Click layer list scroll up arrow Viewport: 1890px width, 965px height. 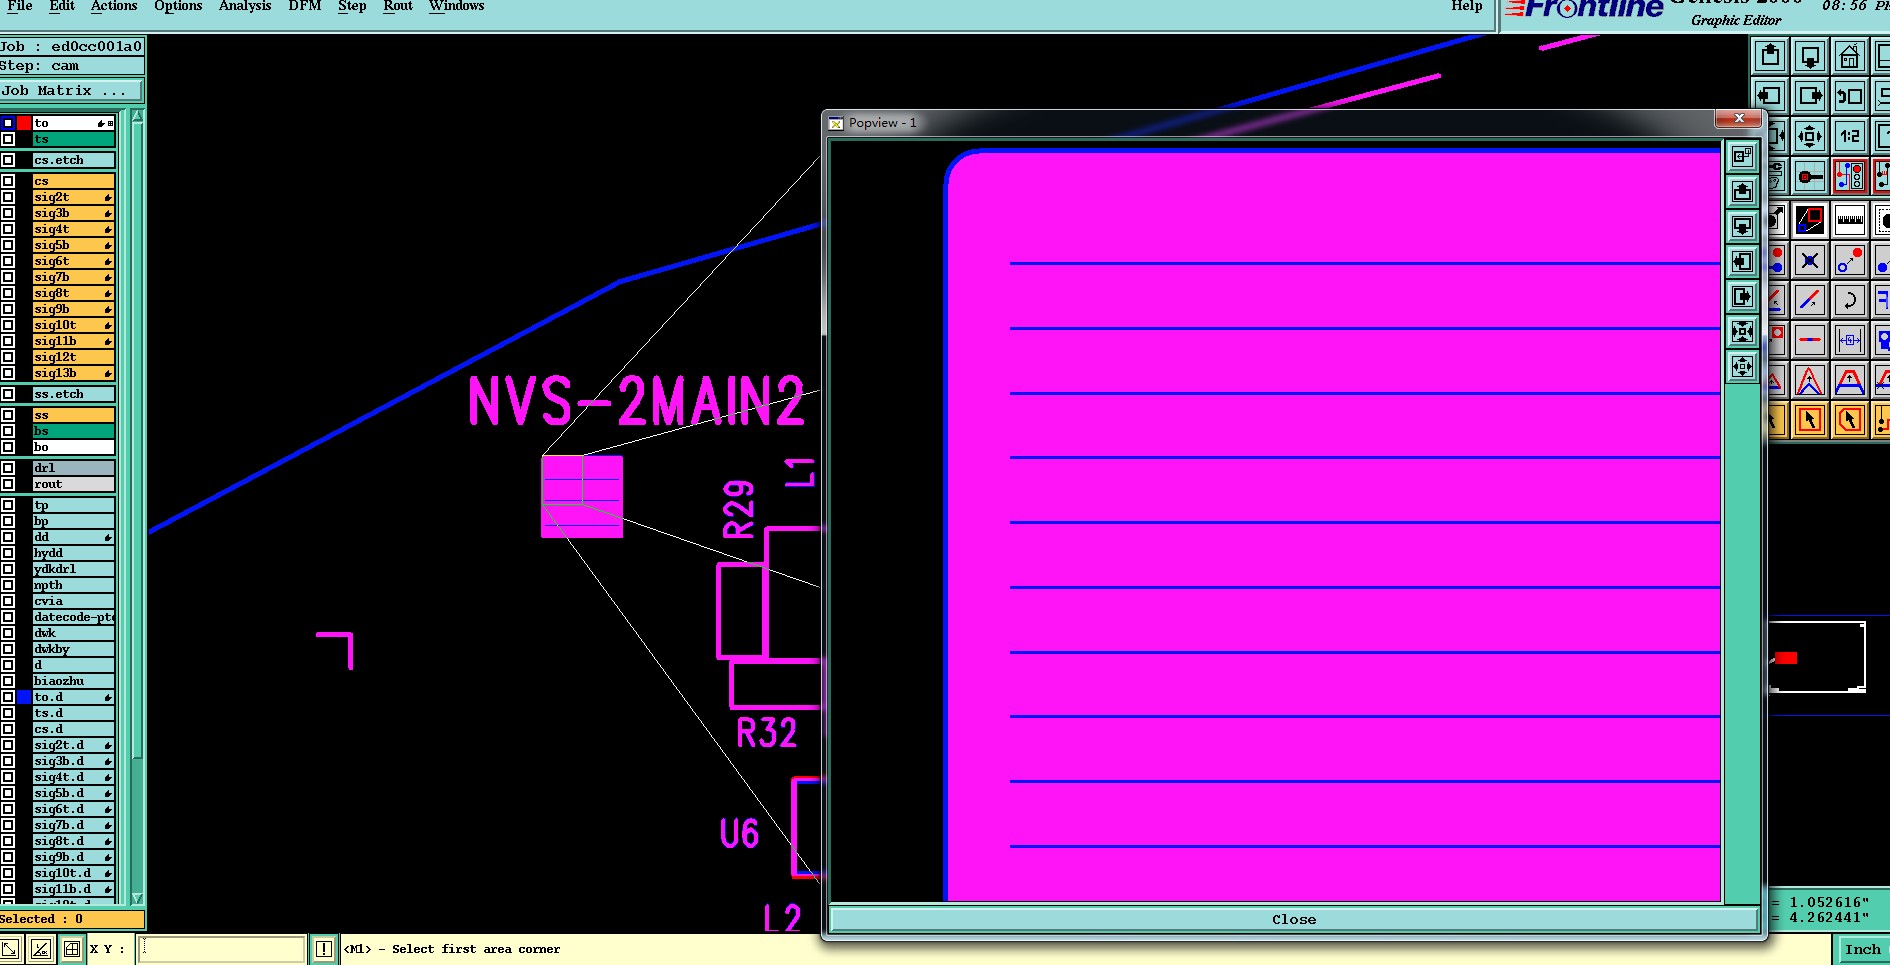click(138, 117)
